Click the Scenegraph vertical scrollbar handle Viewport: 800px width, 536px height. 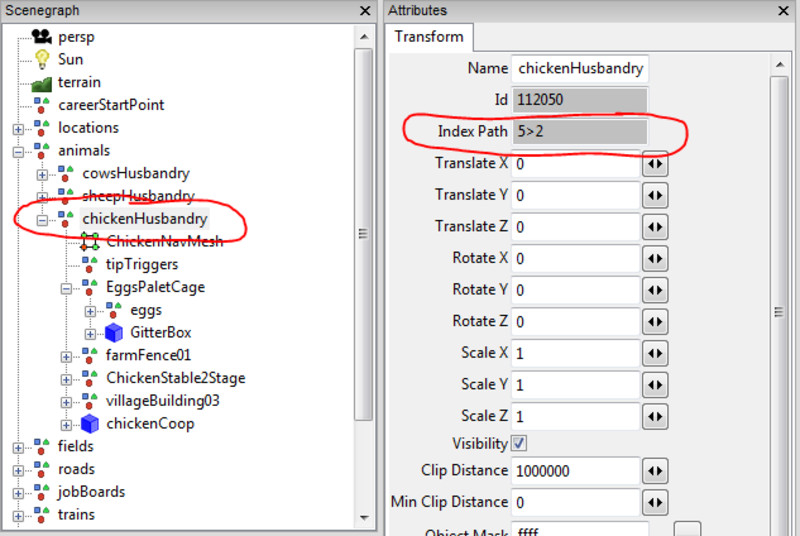pyautogui.click(x=364, y=233)
